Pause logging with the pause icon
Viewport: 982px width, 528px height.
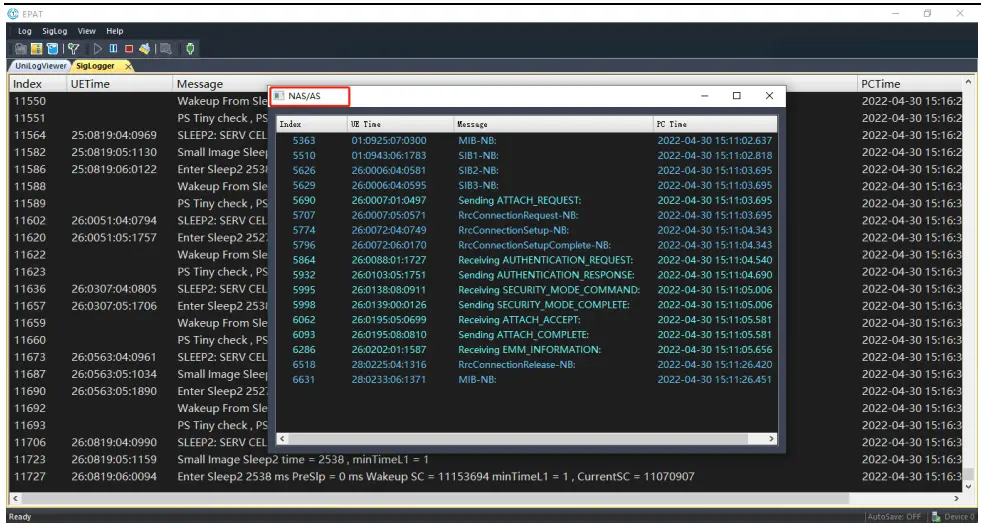(113, 48)
